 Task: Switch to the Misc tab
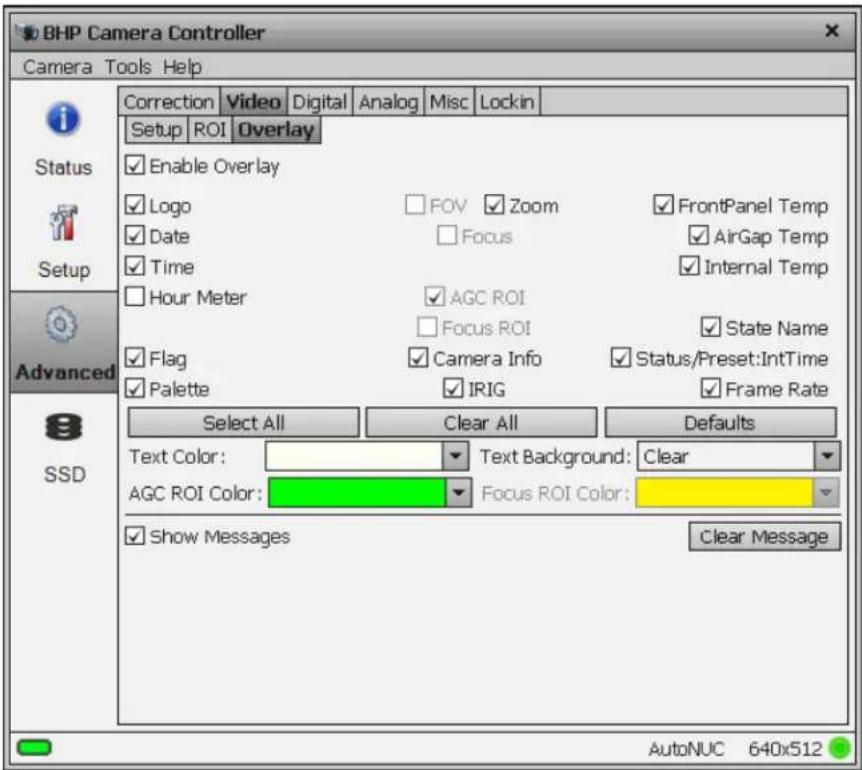click(x=449, y=102)
